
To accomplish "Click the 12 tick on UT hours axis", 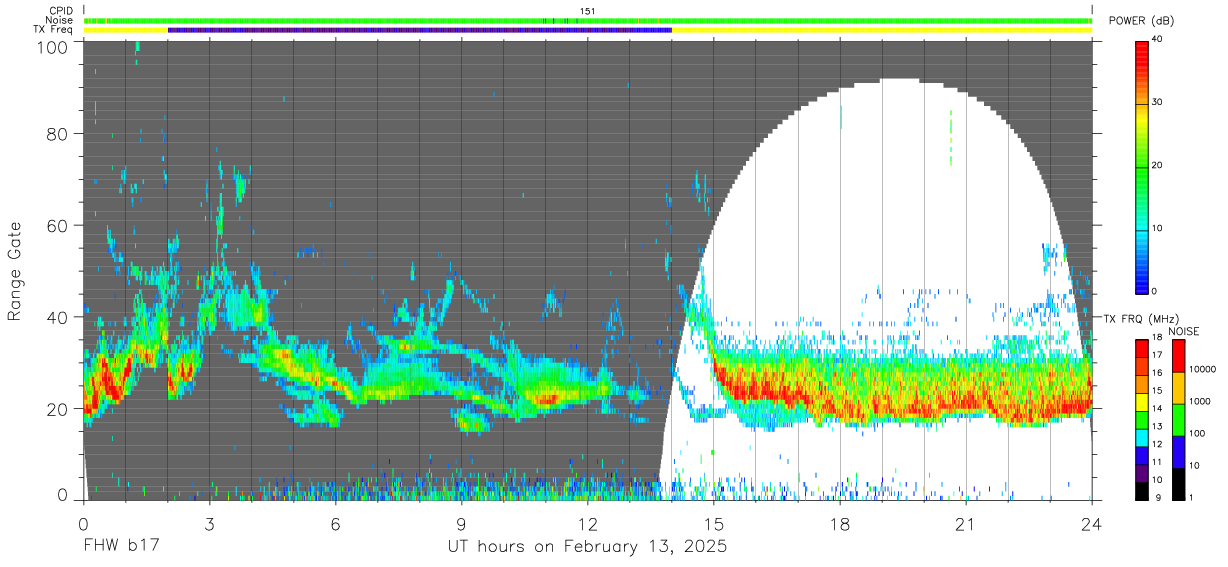I will click(x=588, y=523).
